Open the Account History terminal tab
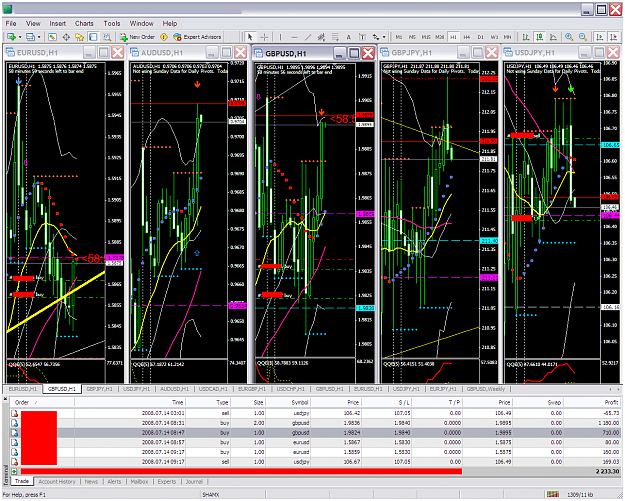Image resolution: width=625 pixels, height=501 pixels. coord(57,481)
